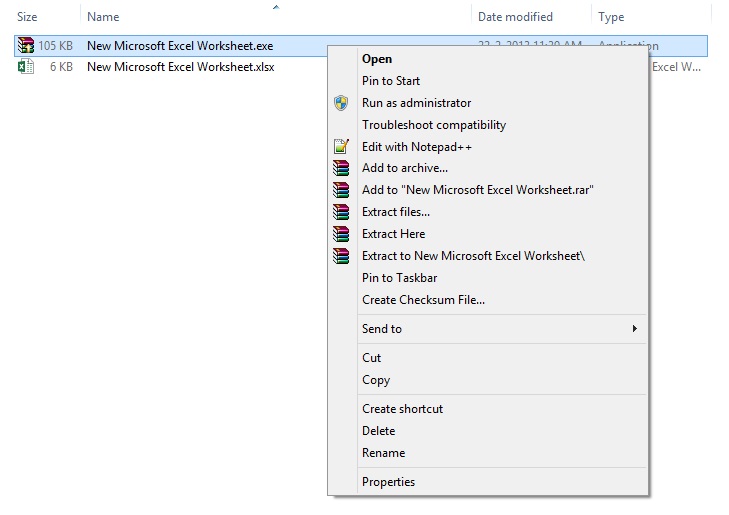729x515 pixels.
Task: Click the WinRAR SFX icon of the .exe file
Action: tap(26, 46)
